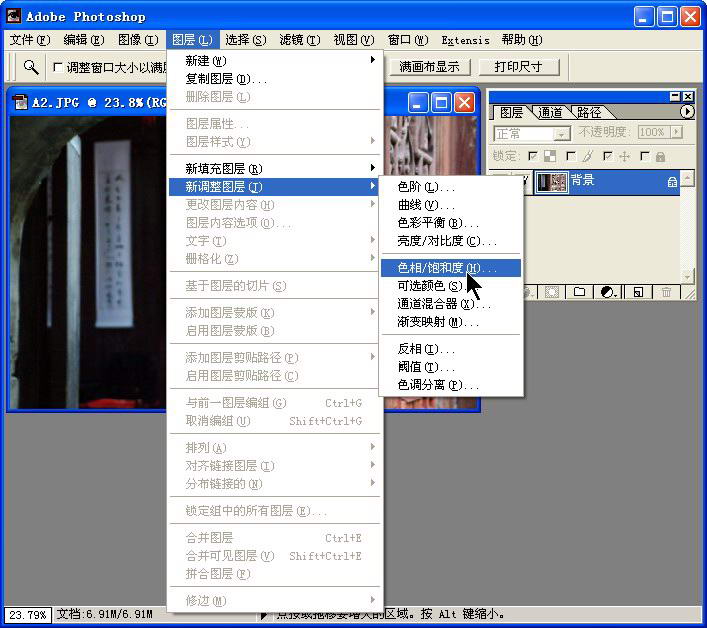
Task: Expand the 新建 submenu in the layer menu
Action: [x=276, y=60]
